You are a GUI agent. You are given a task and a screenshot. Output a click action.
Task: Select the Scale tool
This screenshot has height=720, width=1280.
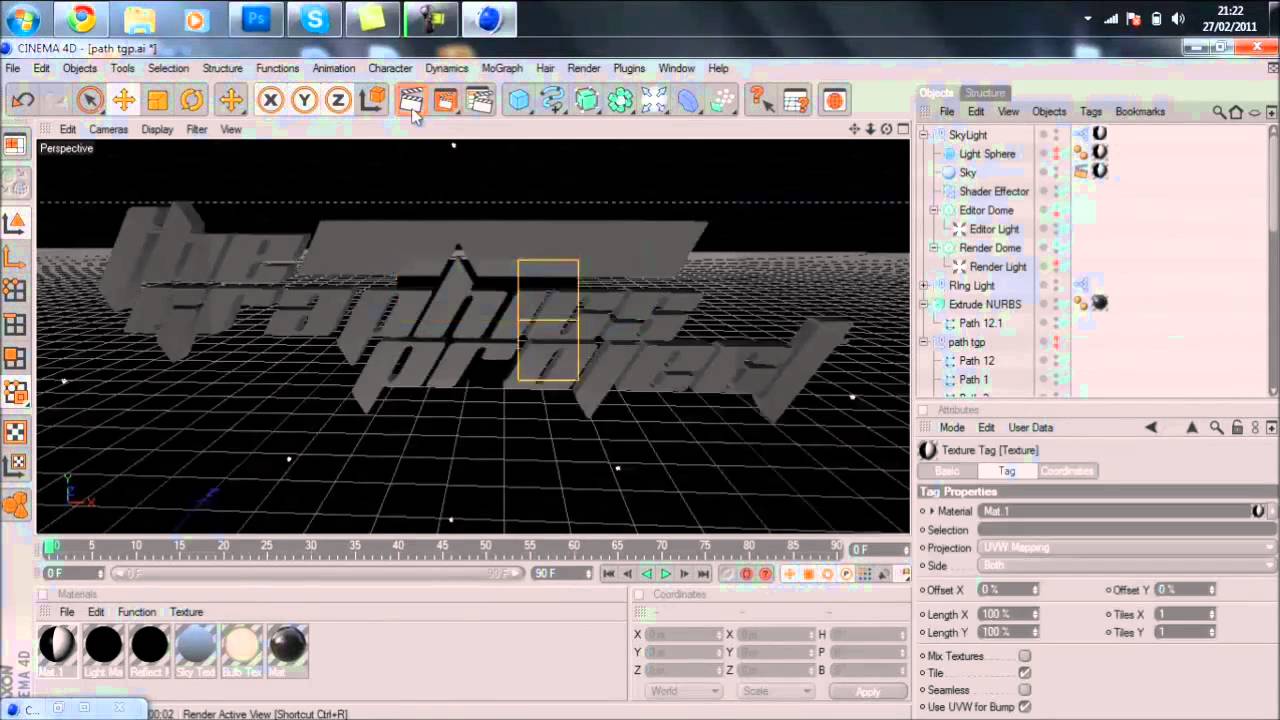pos(158,100)
